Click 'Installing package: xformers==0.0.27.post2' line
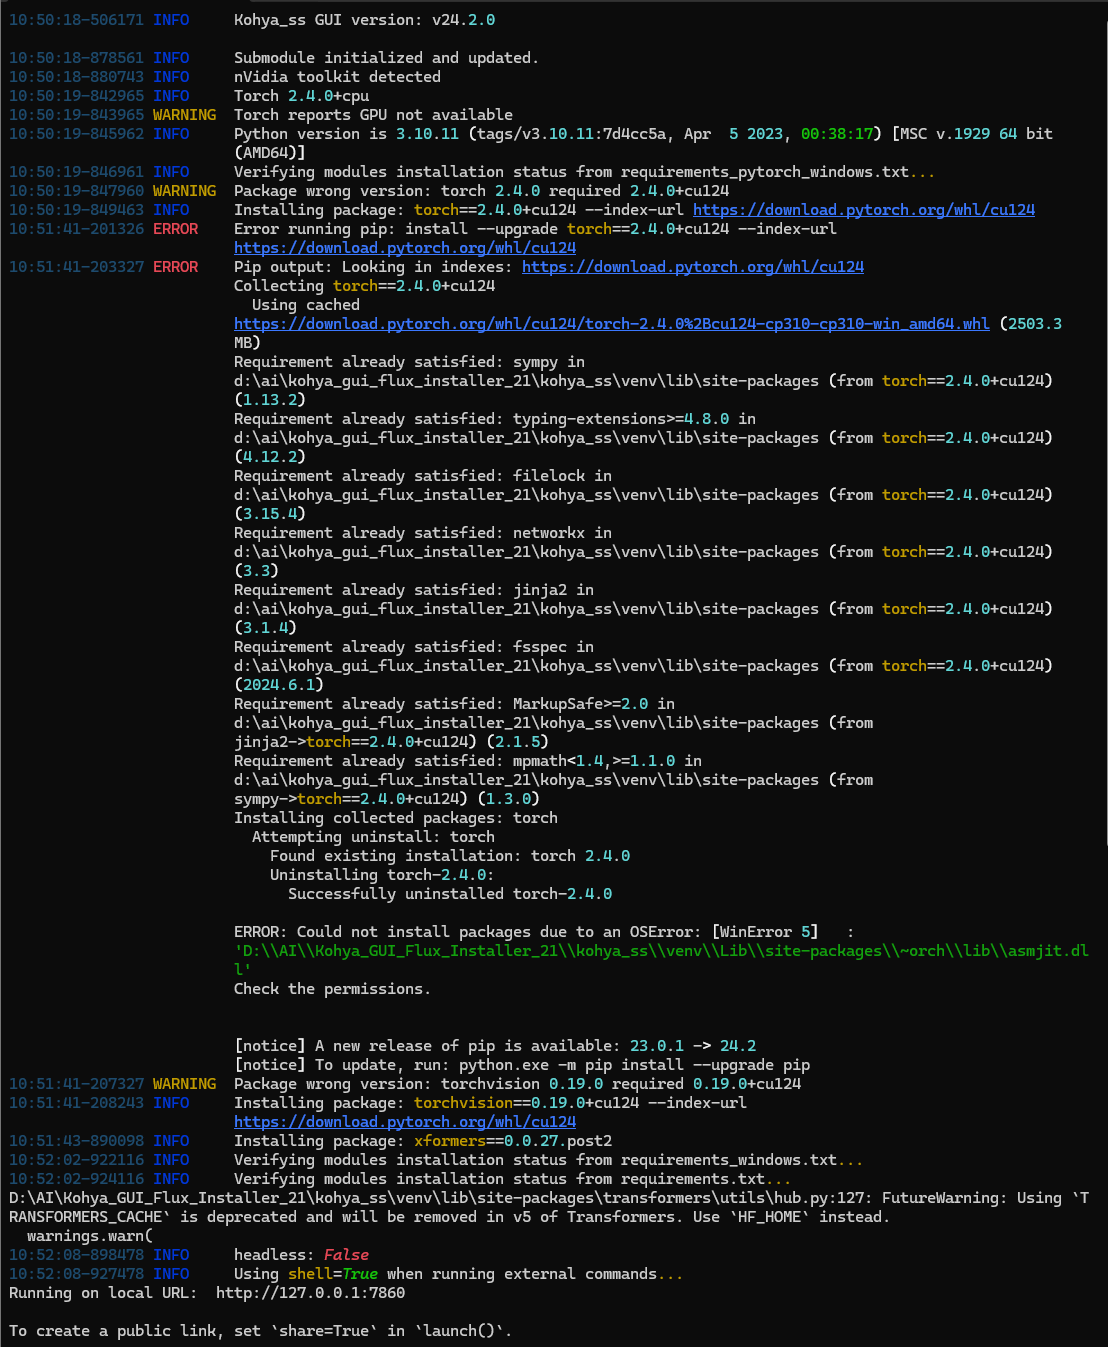 (x=422, y=1141)
